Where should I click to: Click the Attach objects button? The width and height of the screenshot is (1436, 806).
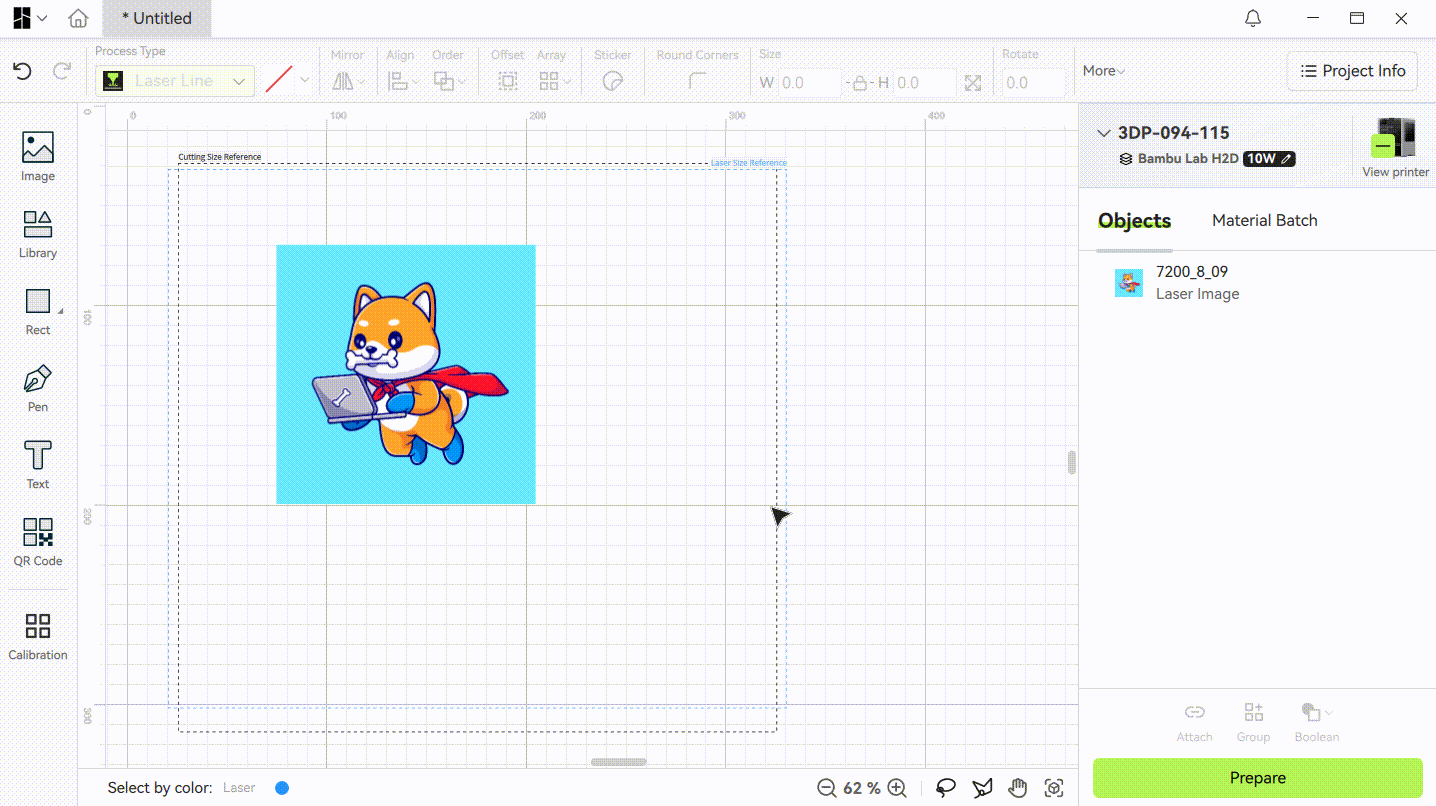[x=1194, y=722]
